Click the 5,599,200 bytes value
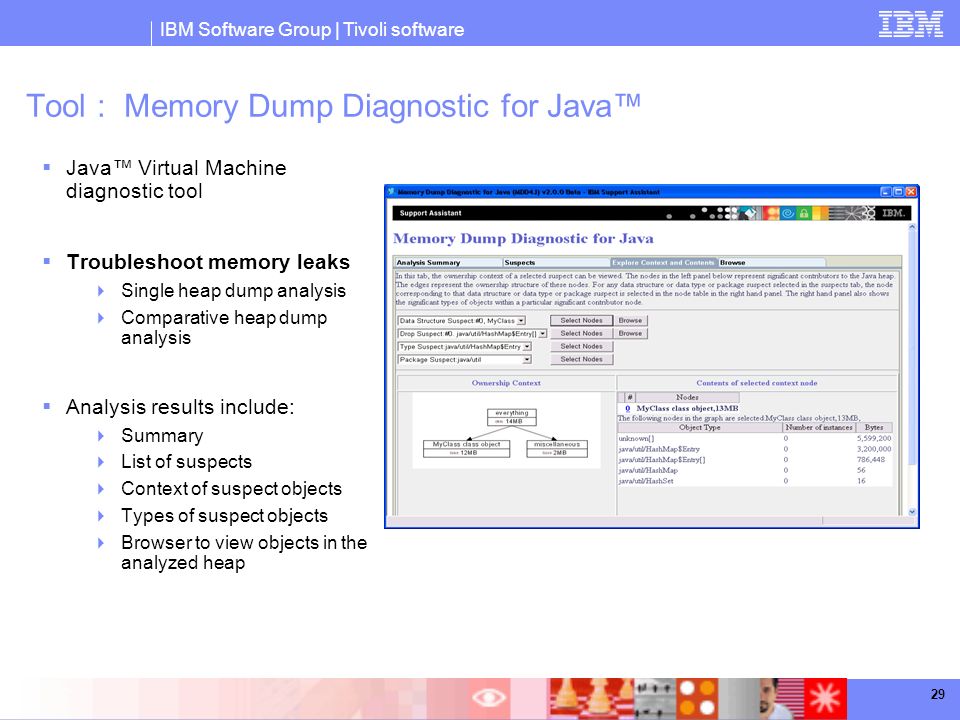 tap(874, 438)
